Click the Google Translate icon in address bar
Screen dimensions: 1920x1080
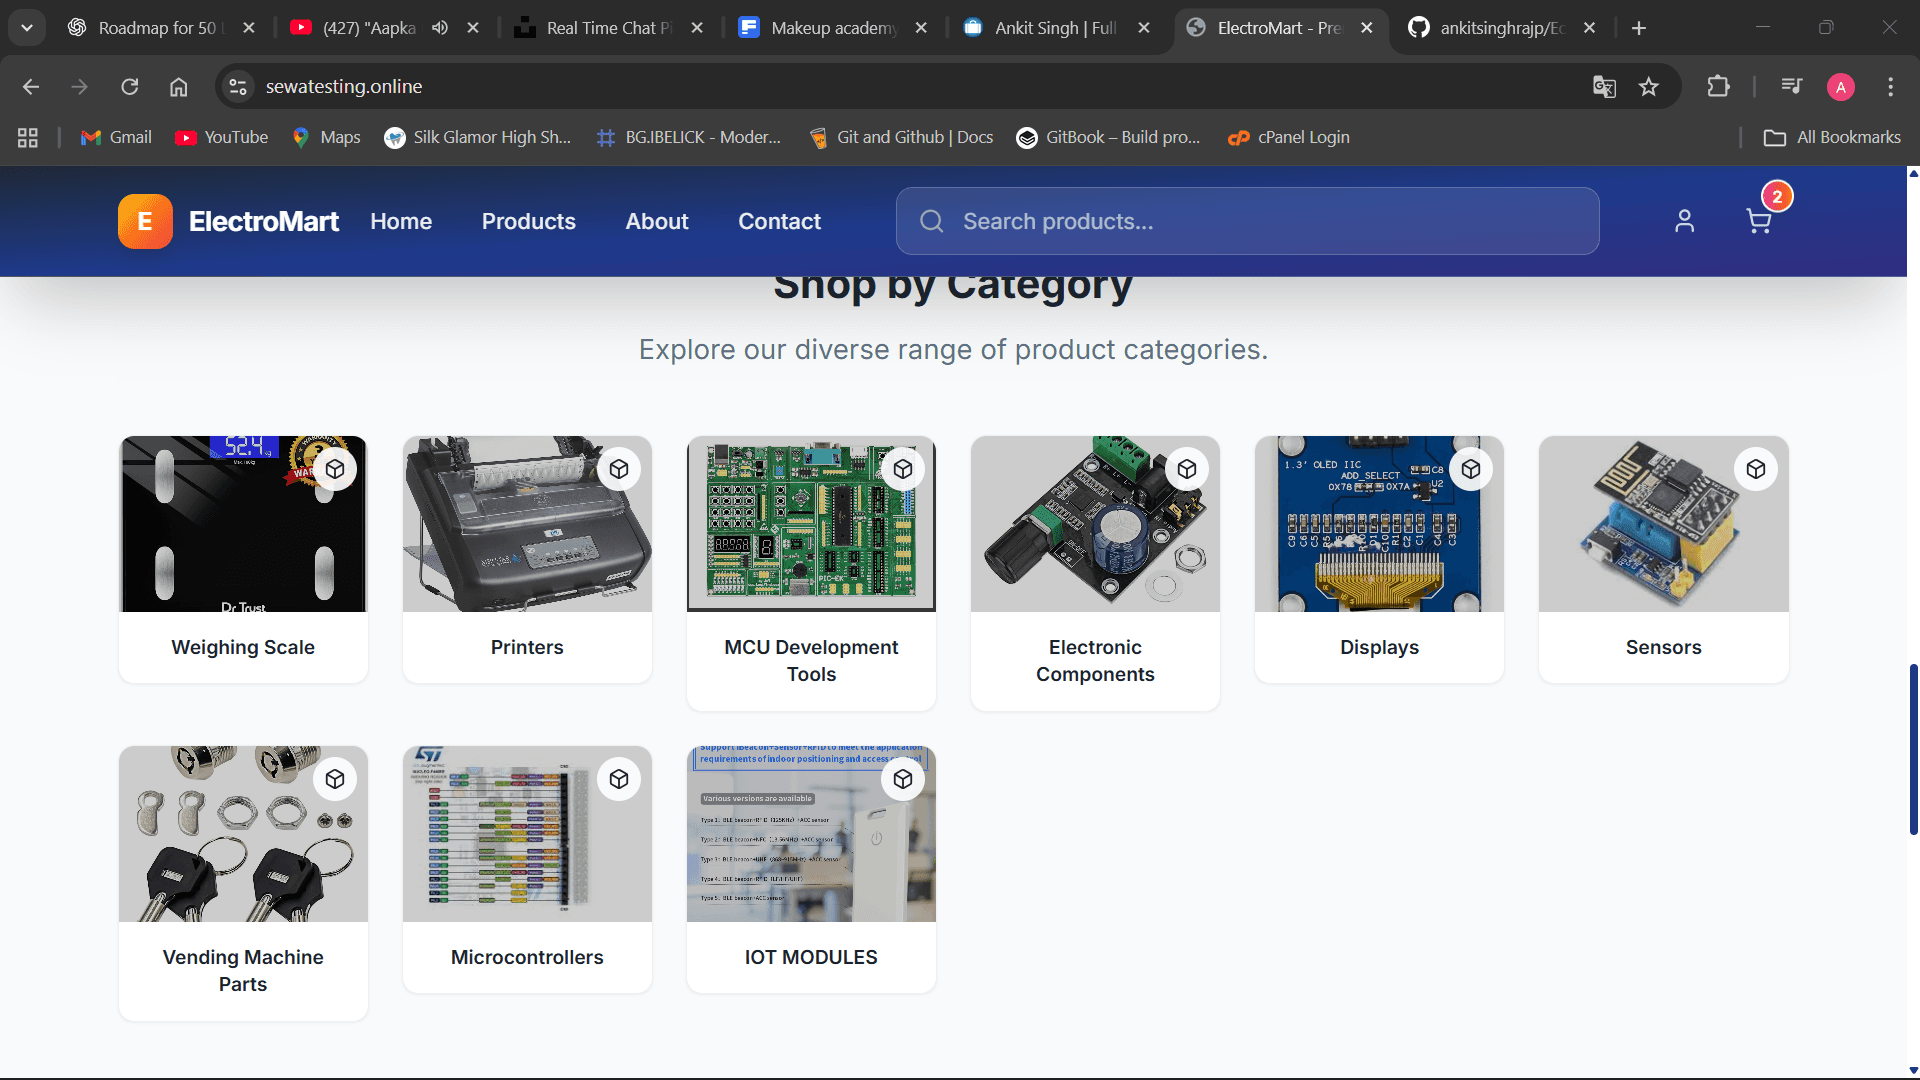1604,87
